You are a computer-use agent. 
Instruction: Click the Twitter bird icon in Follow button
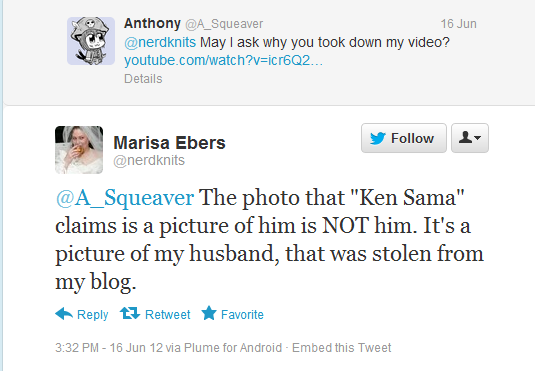[x=378, y=138]
